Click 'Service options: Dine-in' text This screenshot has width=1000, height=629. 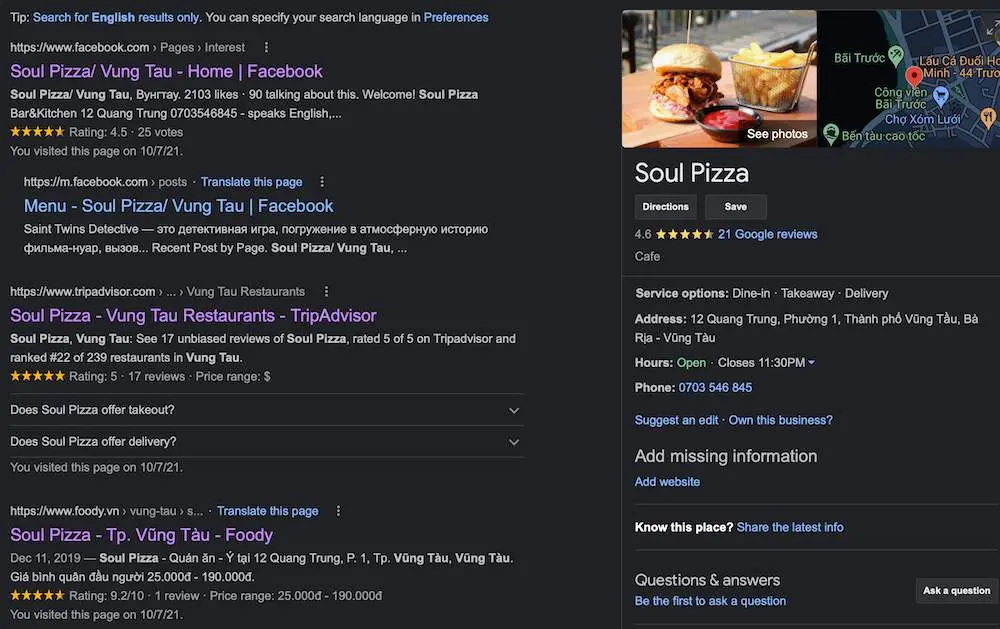click(x=703, y=293)
